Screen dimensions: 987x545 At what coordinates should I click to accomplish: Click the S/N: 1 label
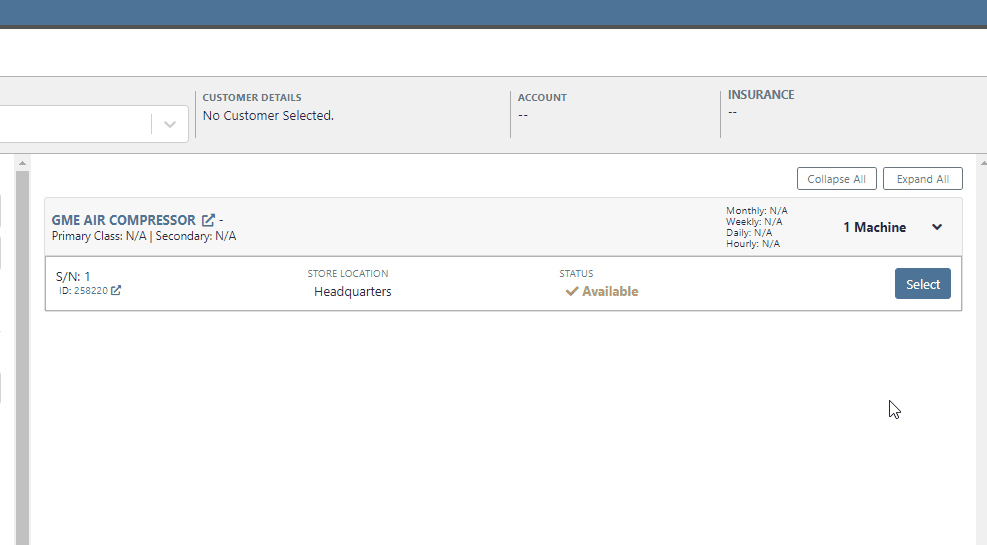click(73, 276)
